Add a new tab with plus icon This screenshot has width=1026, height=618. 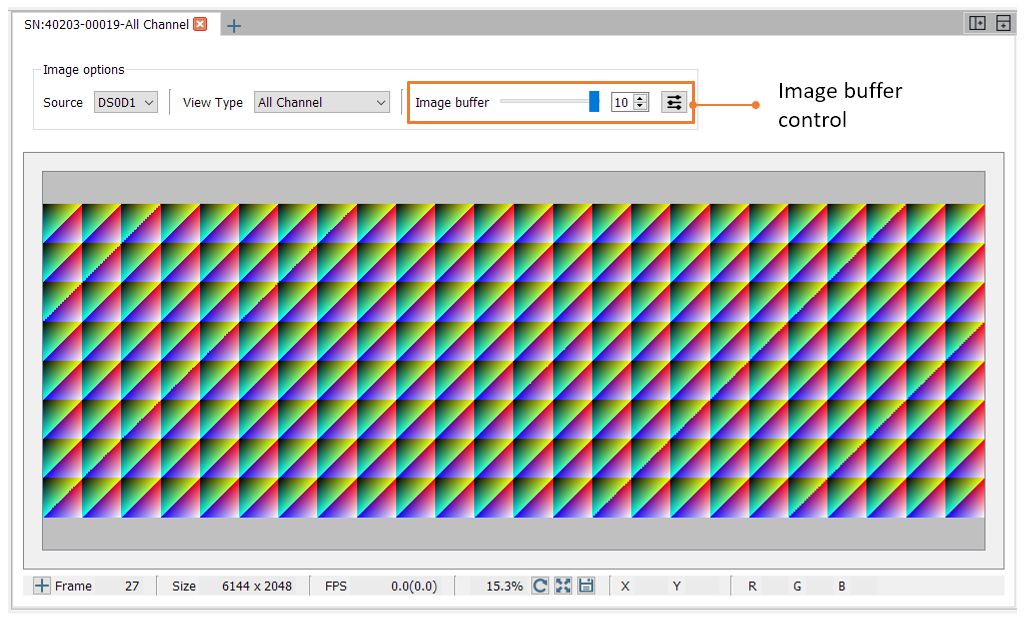tap(234, 26)
